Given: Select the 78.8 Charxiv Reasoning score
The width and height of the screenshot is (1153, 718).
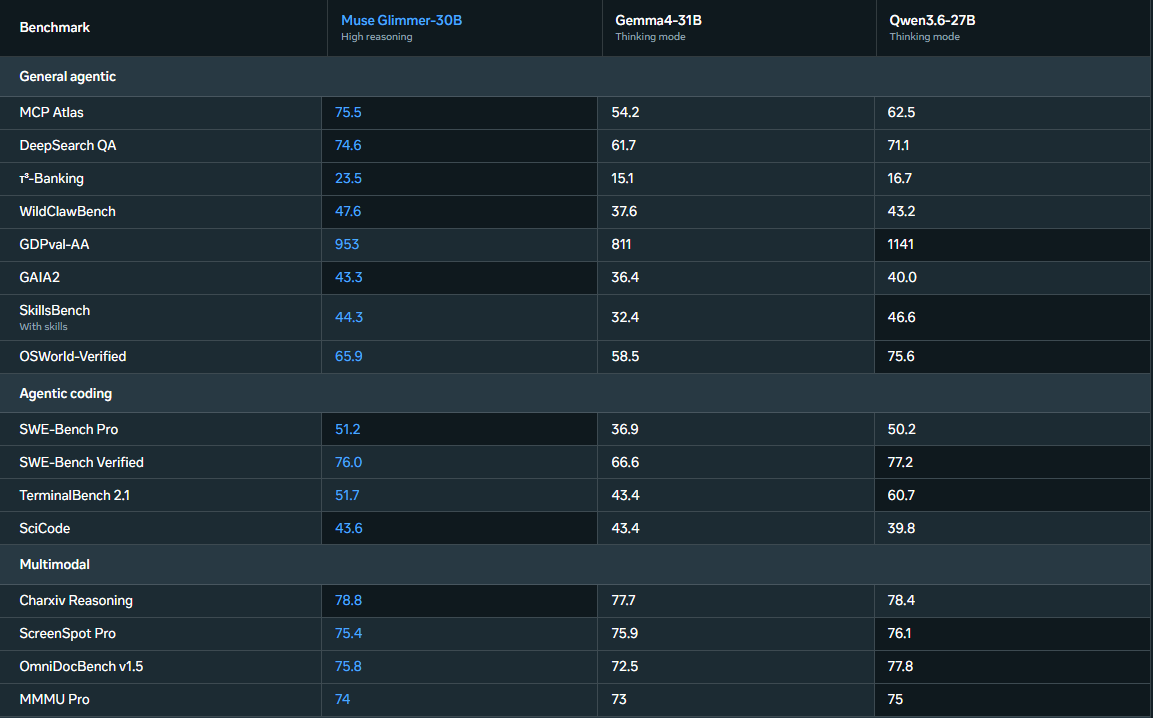Looking at the screenshot, I should point(348,600).
